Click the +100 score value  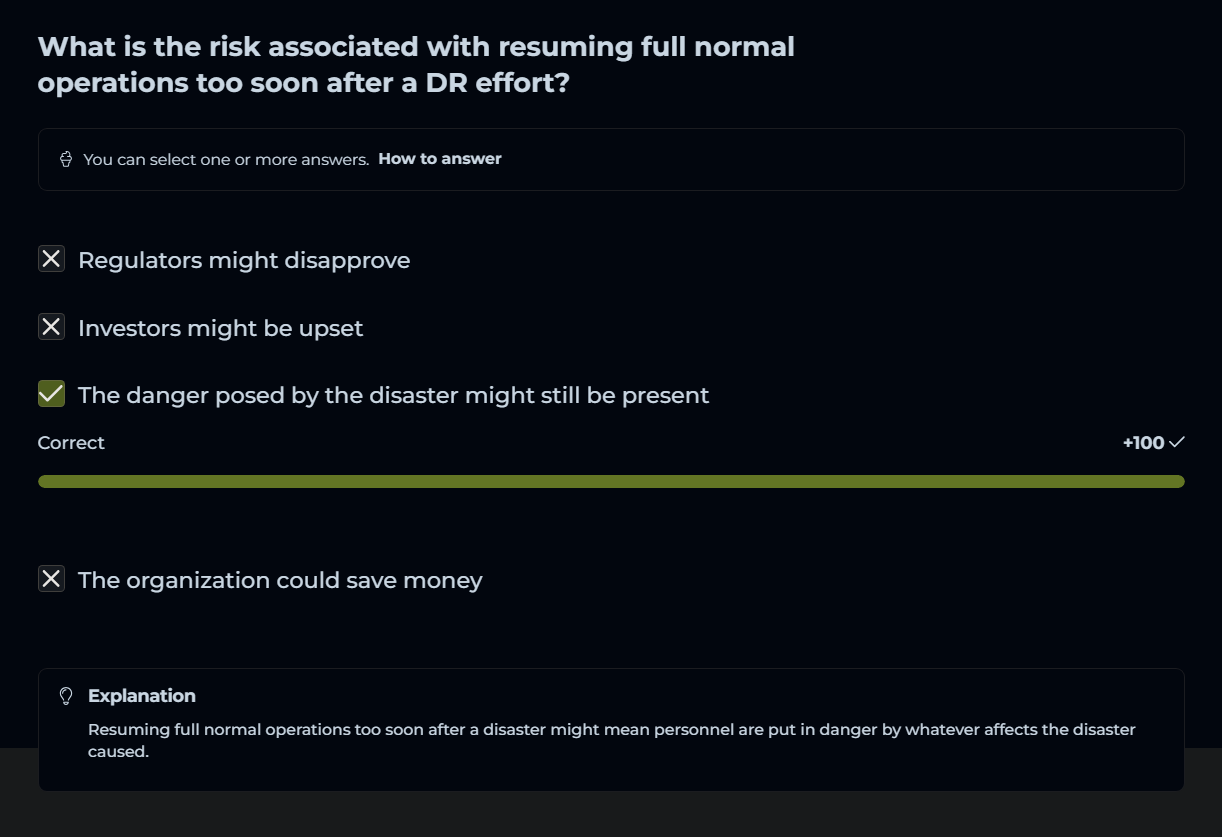[1143, 443]
